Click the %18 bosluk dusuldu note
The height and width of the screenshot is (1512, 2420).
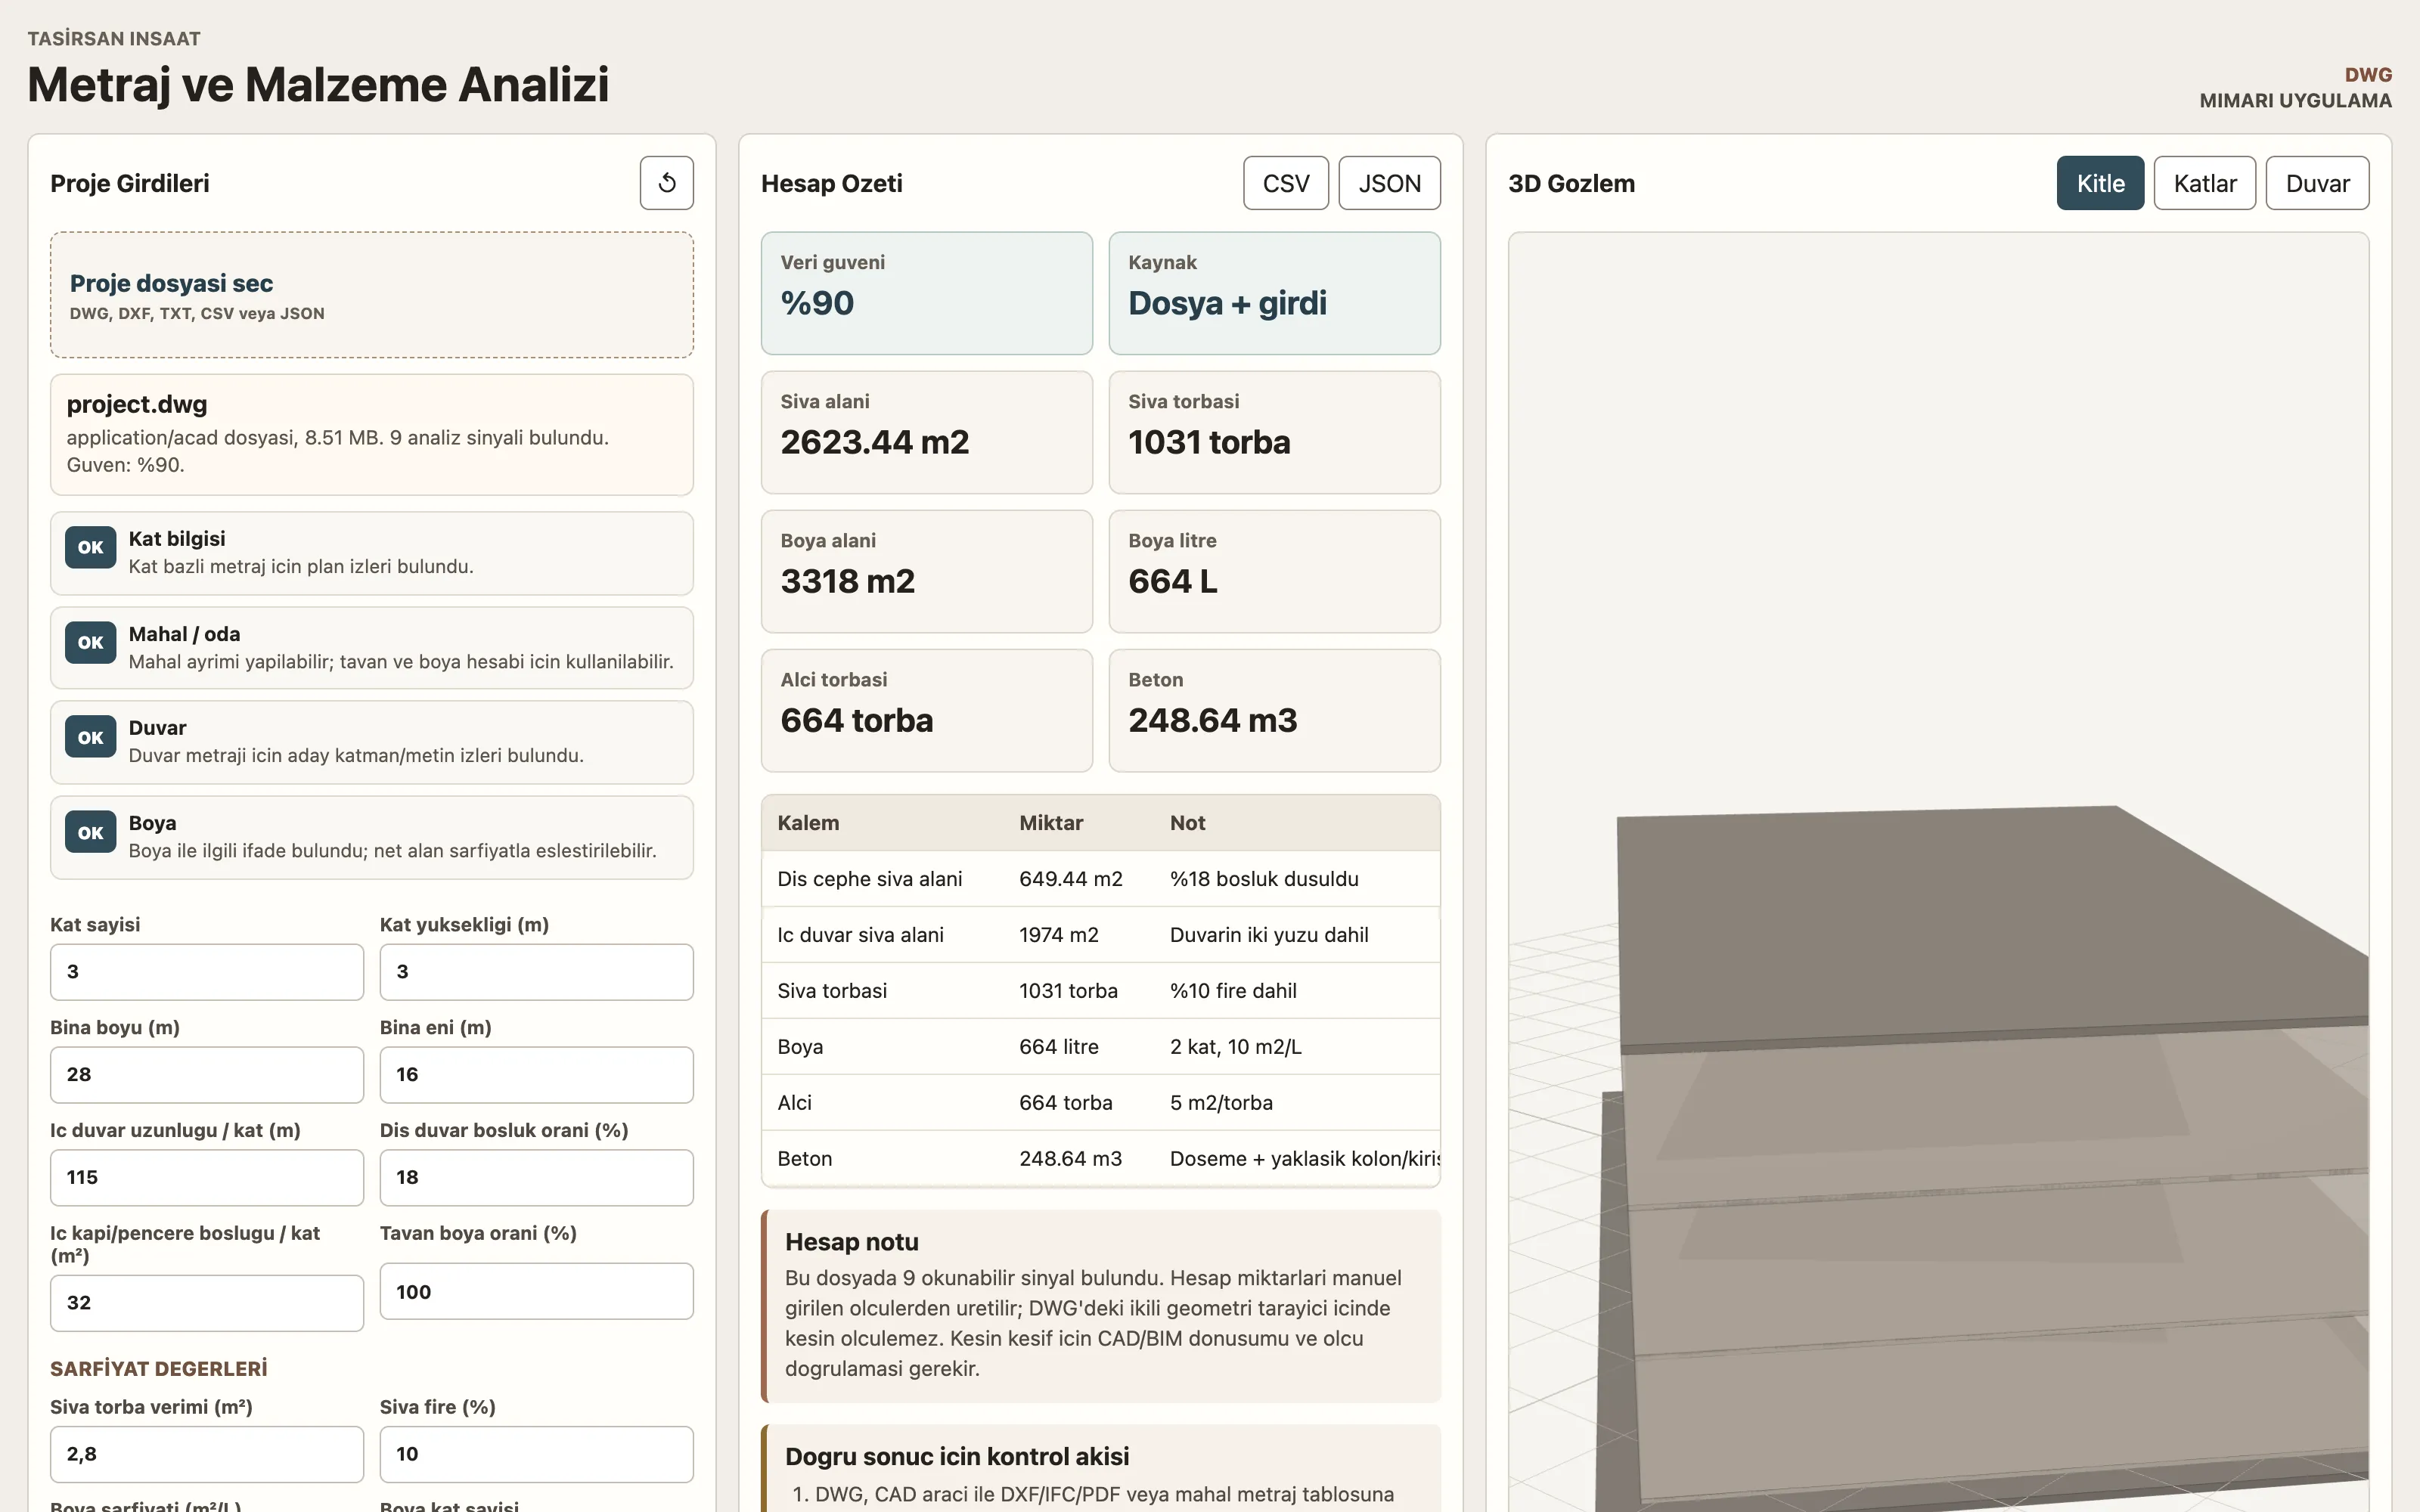pyautogui.click(x=1264, y=879)
